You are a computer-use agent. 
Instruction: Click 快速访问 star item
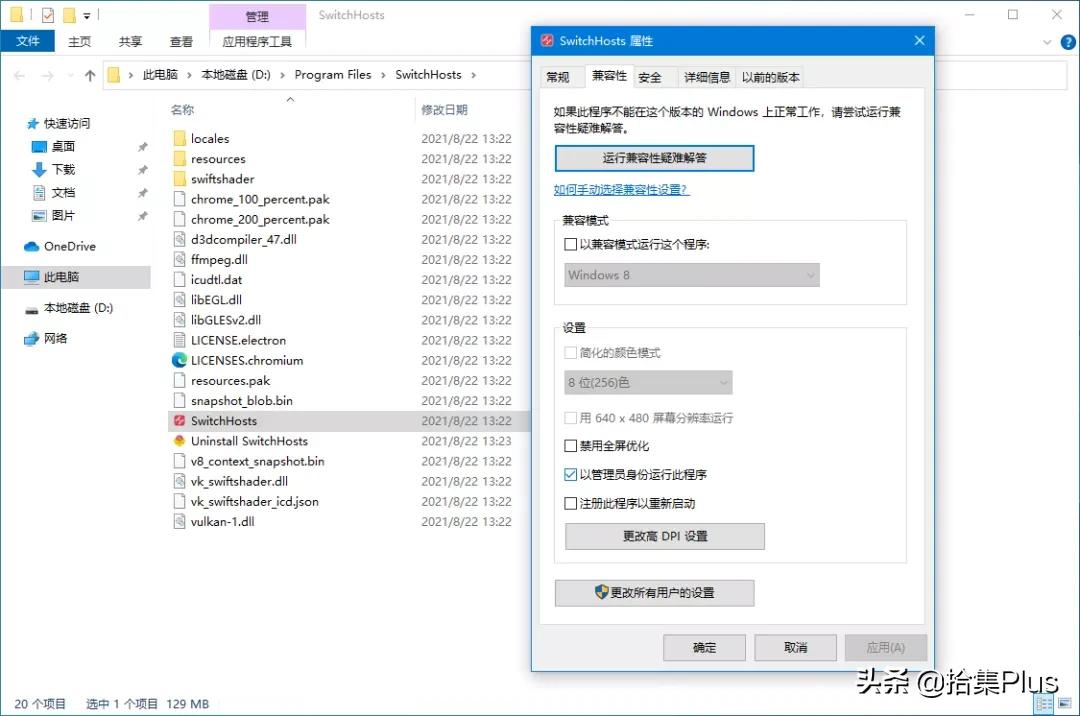[58, 123]
